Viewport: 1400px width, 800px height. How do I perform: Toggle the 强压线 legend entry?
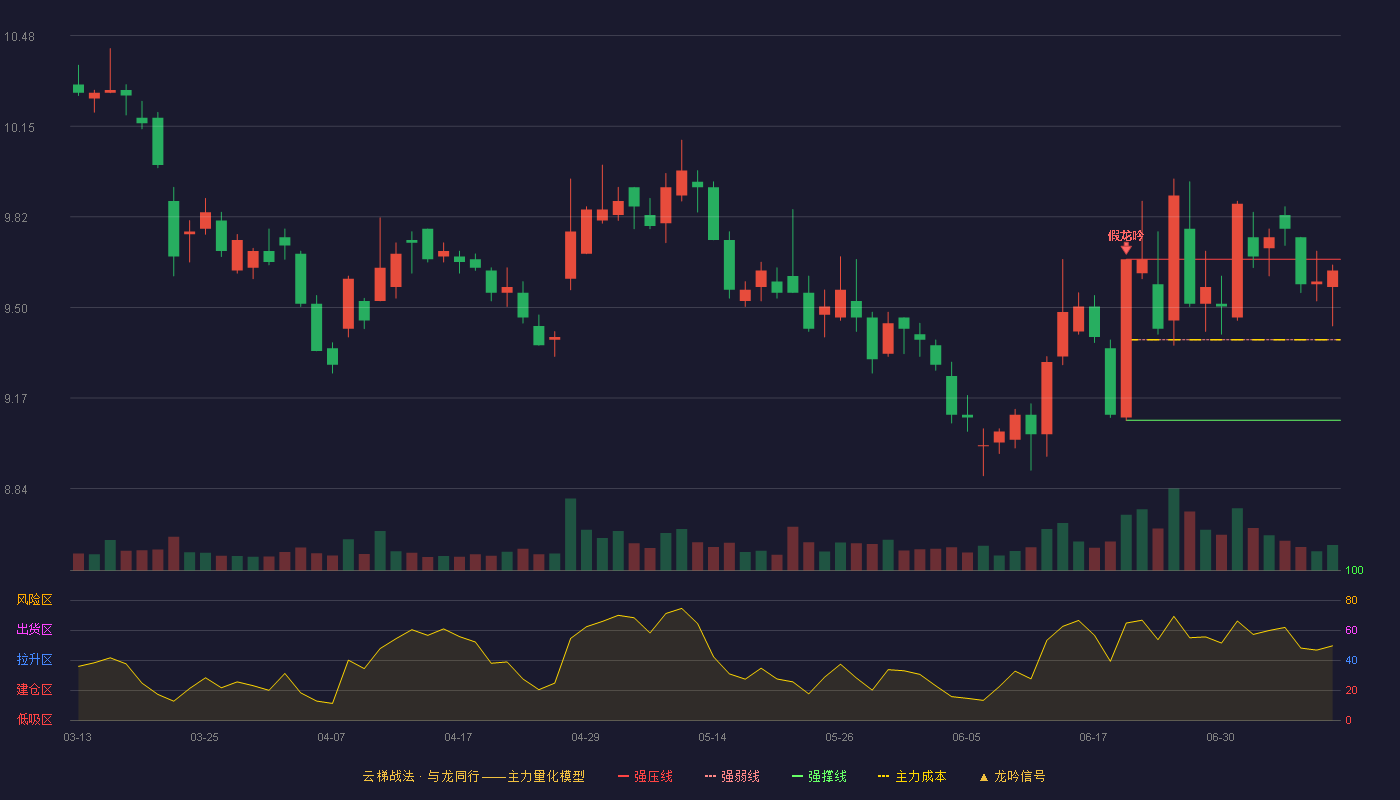(645, 776)
